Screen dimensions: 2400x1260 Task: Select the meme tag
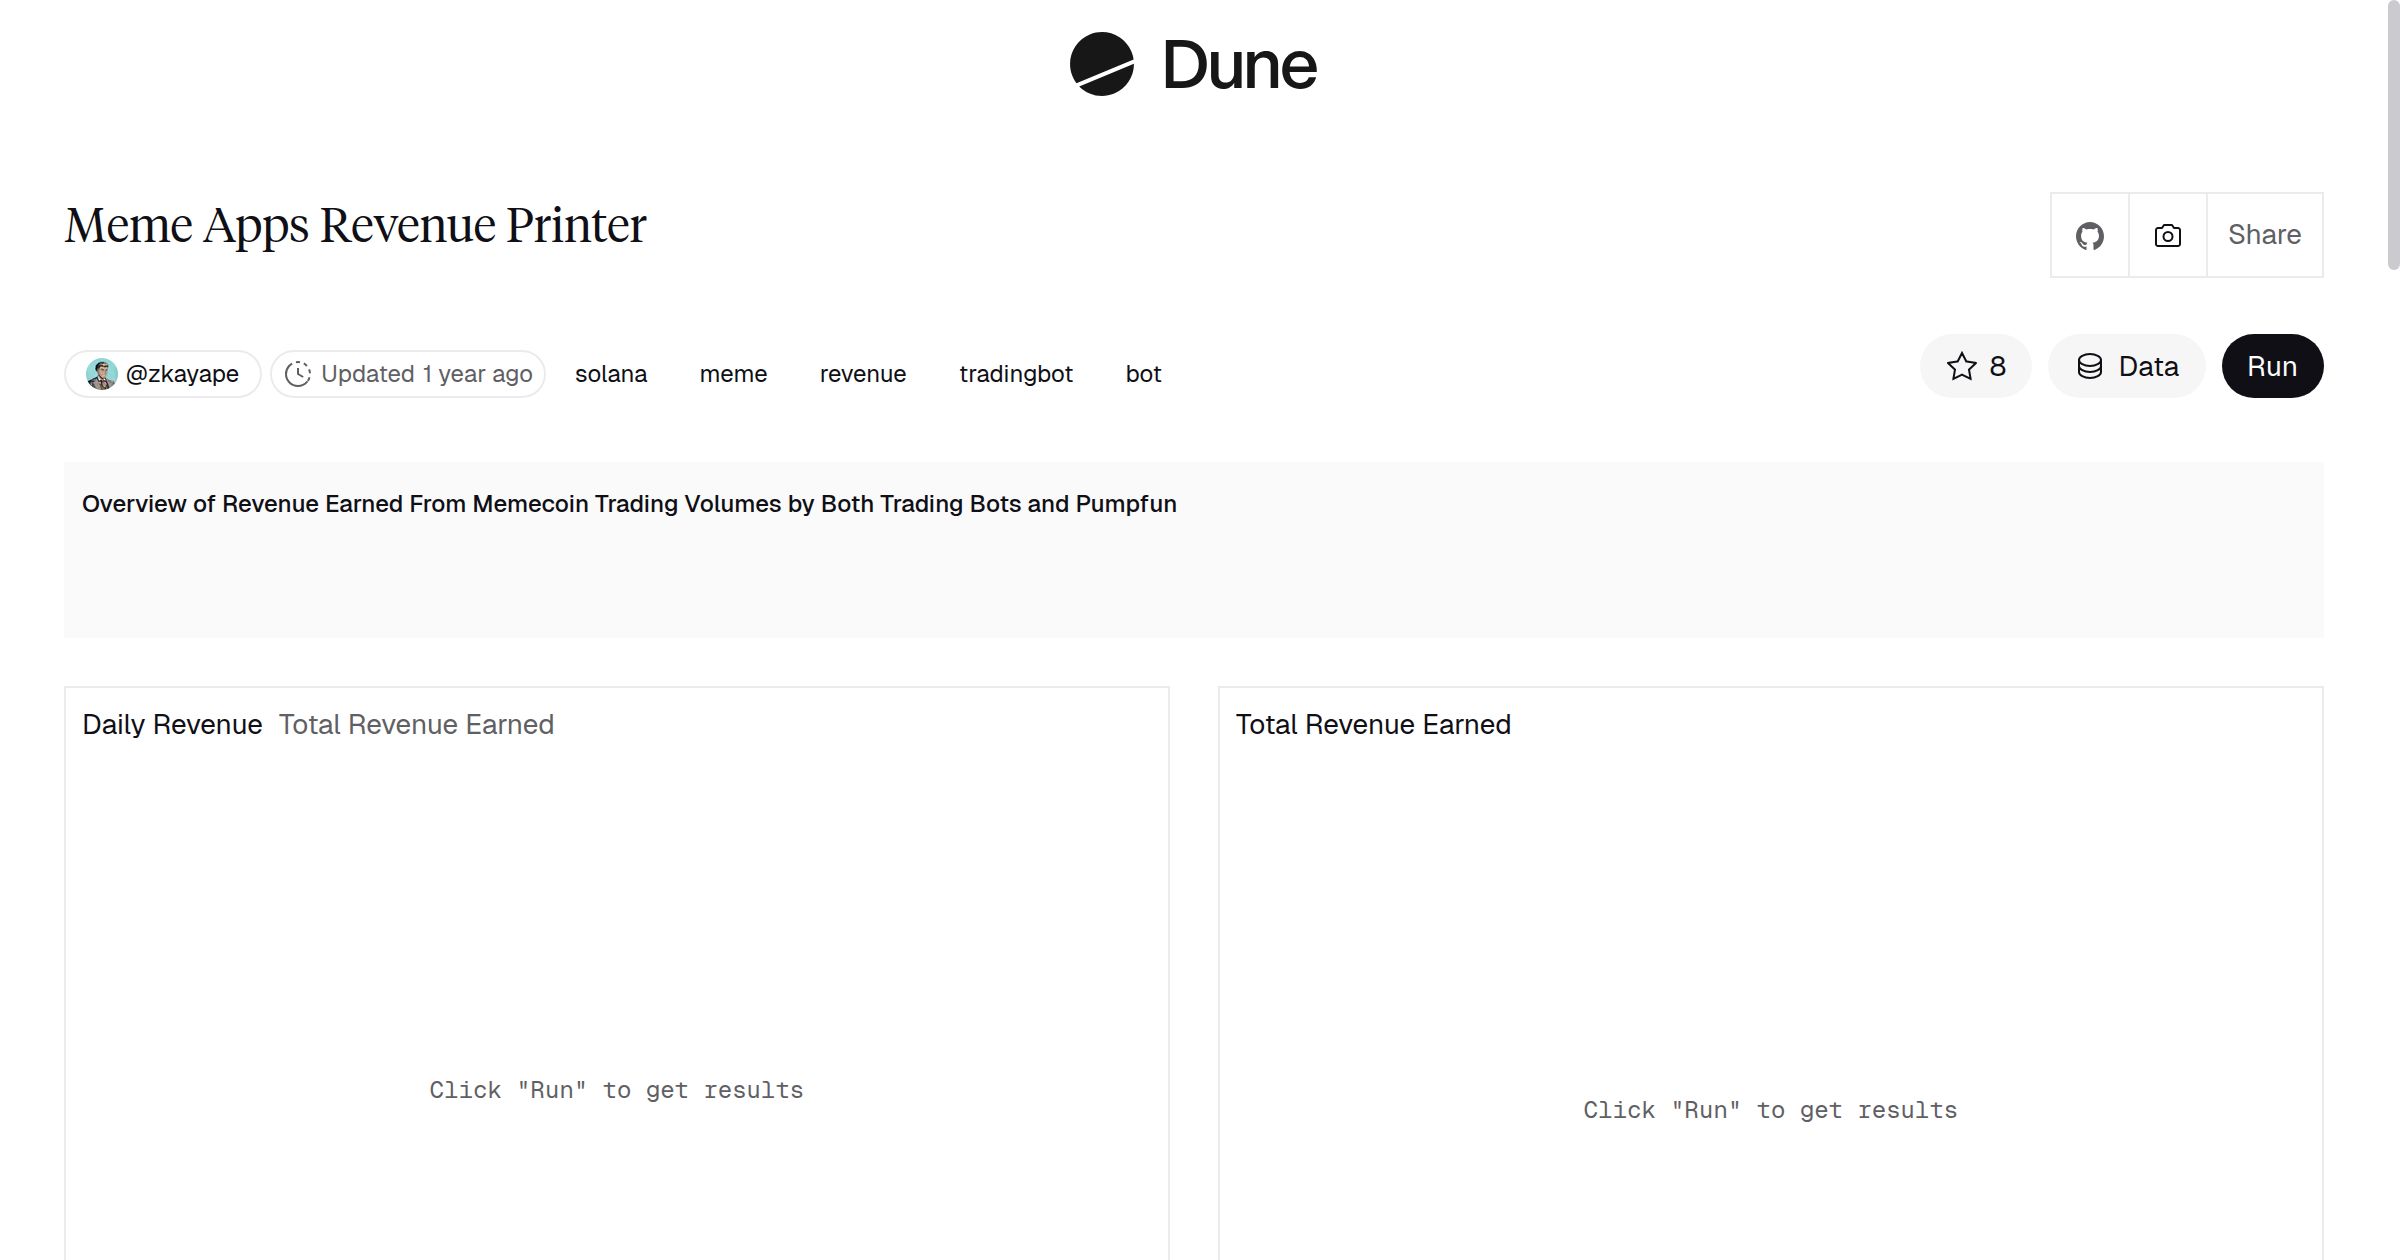tap(733, 373)
